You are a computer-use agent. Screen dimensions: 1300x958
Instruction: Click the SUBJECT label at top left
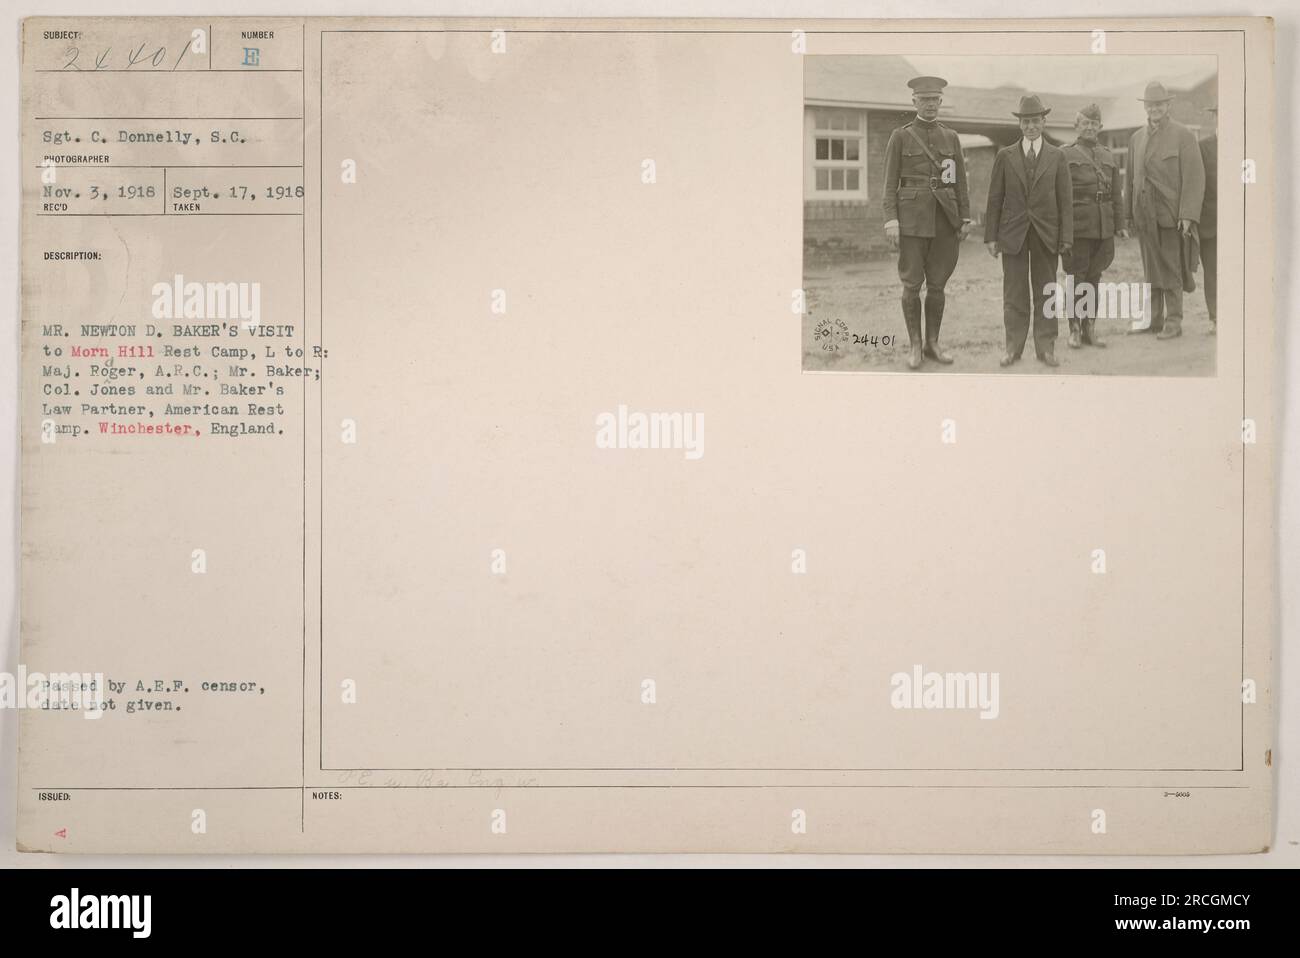[61, 35]
